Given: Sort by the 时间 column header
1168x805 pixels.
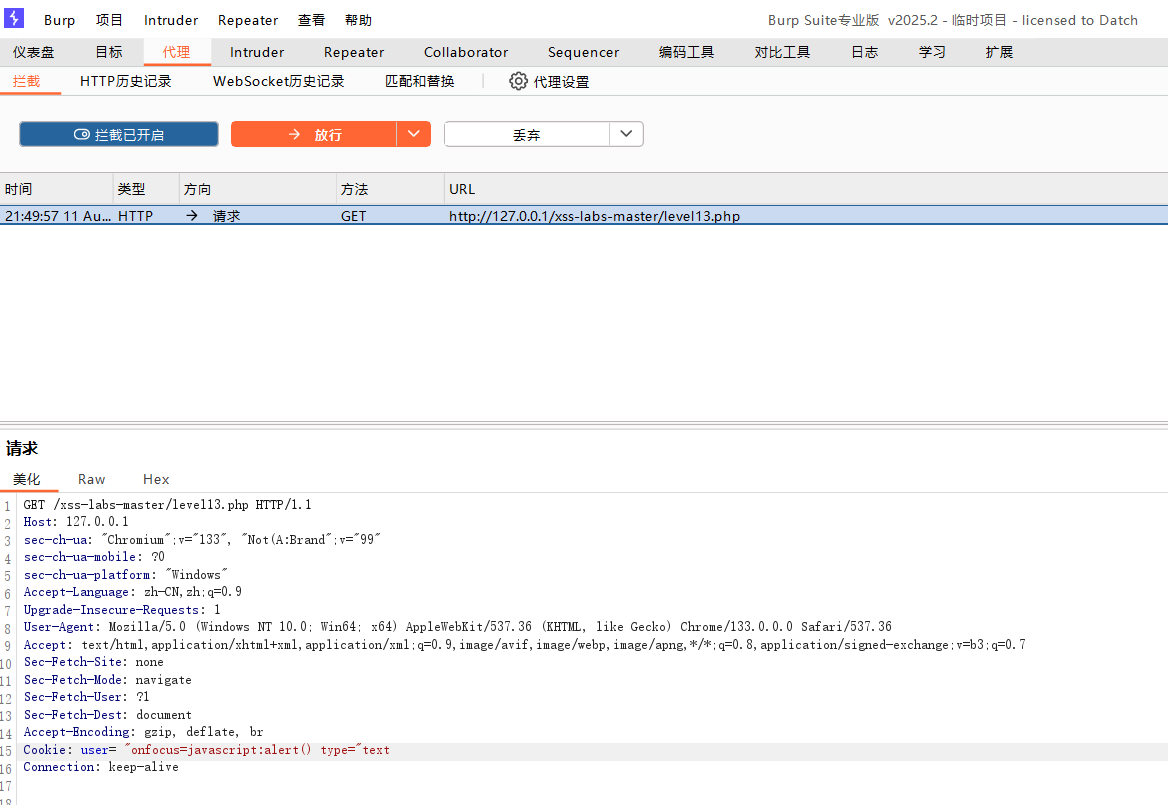Looking at the screenshot, I should point(57,189).
